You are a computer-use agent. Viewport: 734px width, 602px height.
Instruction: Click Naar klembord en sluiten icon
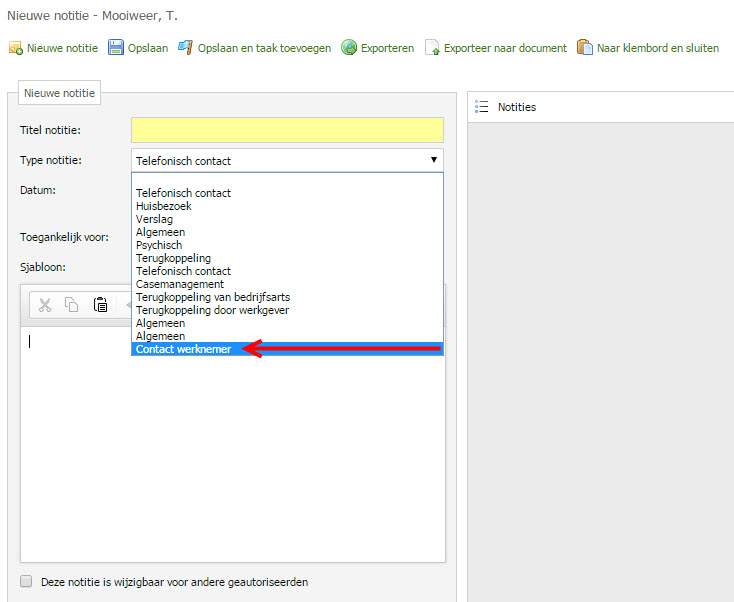(x=585, y=48)
